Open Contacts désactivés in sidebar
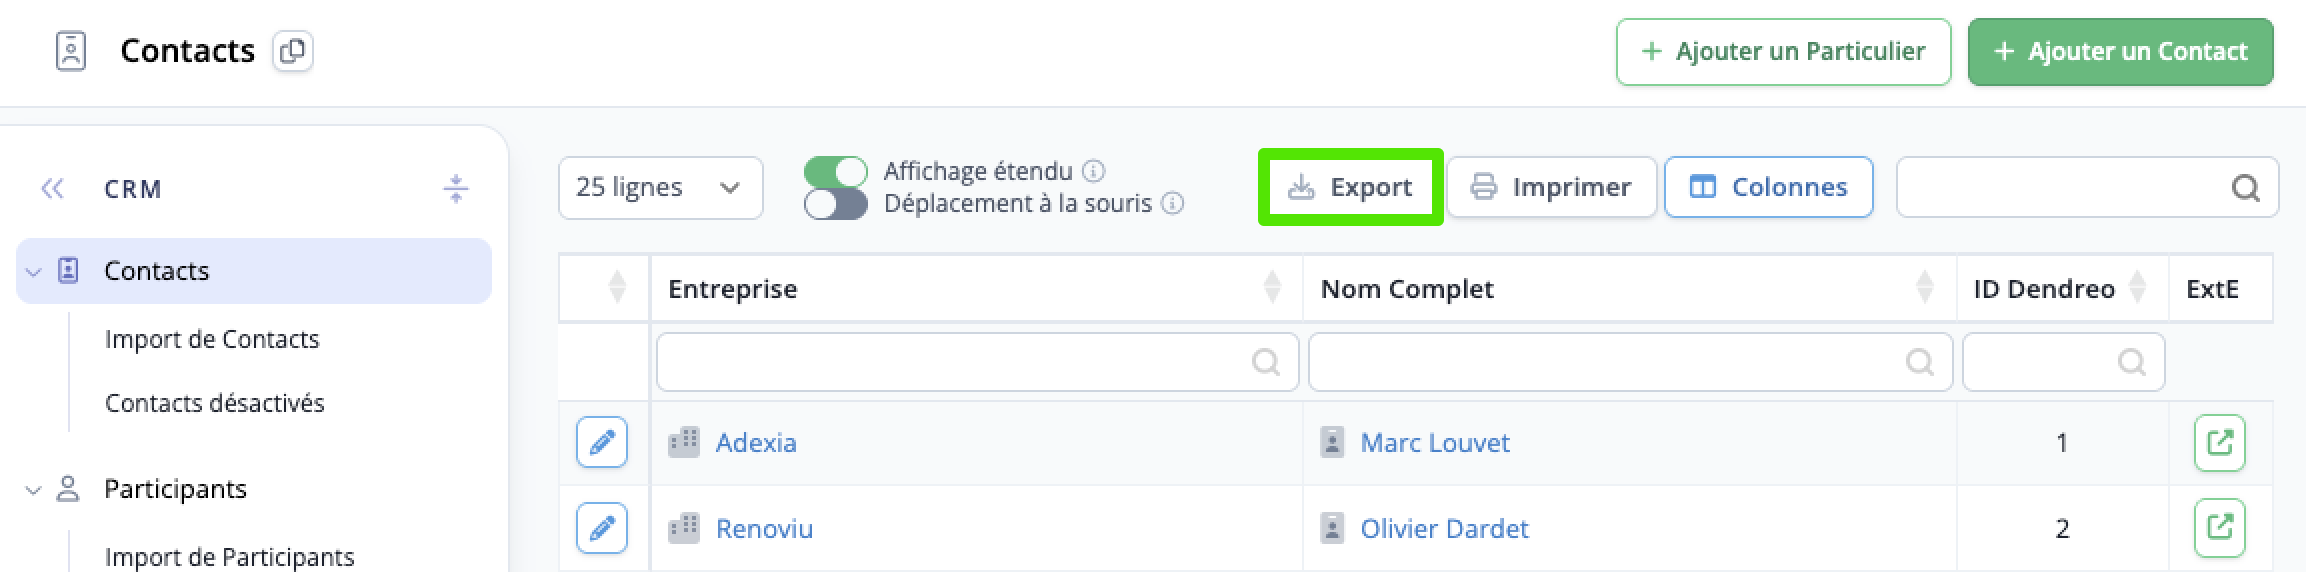2306x572 pixels. [x=215, y=403]
